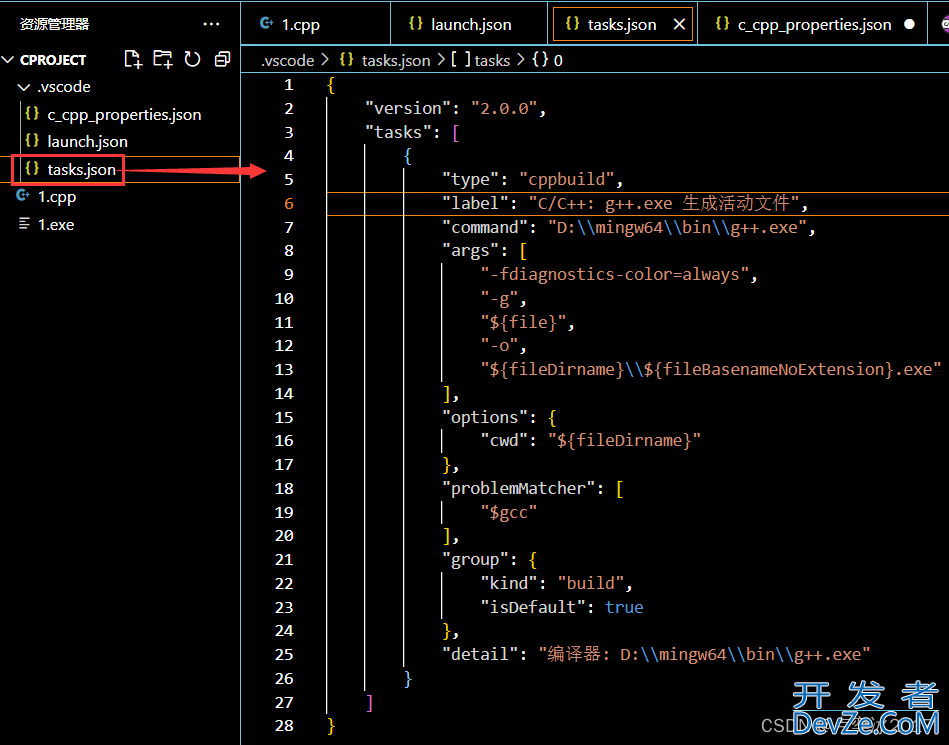Click the g++.exe path on the command line
Image resolution: width=949 pixels, height=745 pixels.
click(x=677, y=228)
